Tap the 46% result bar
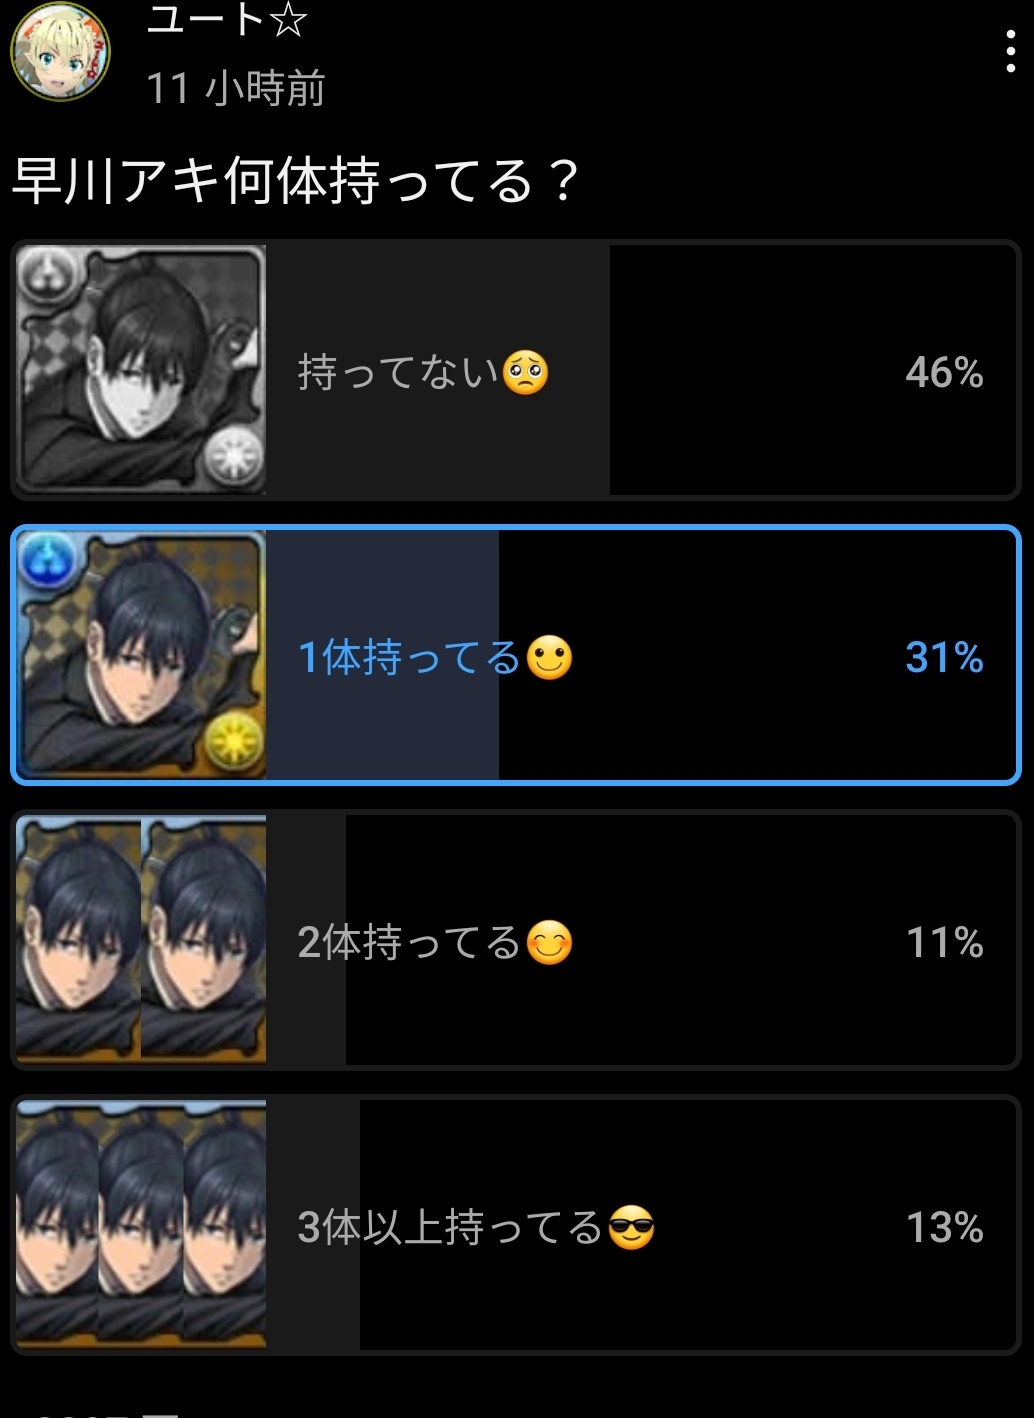1034x1418 pixels. pos(438,370)
